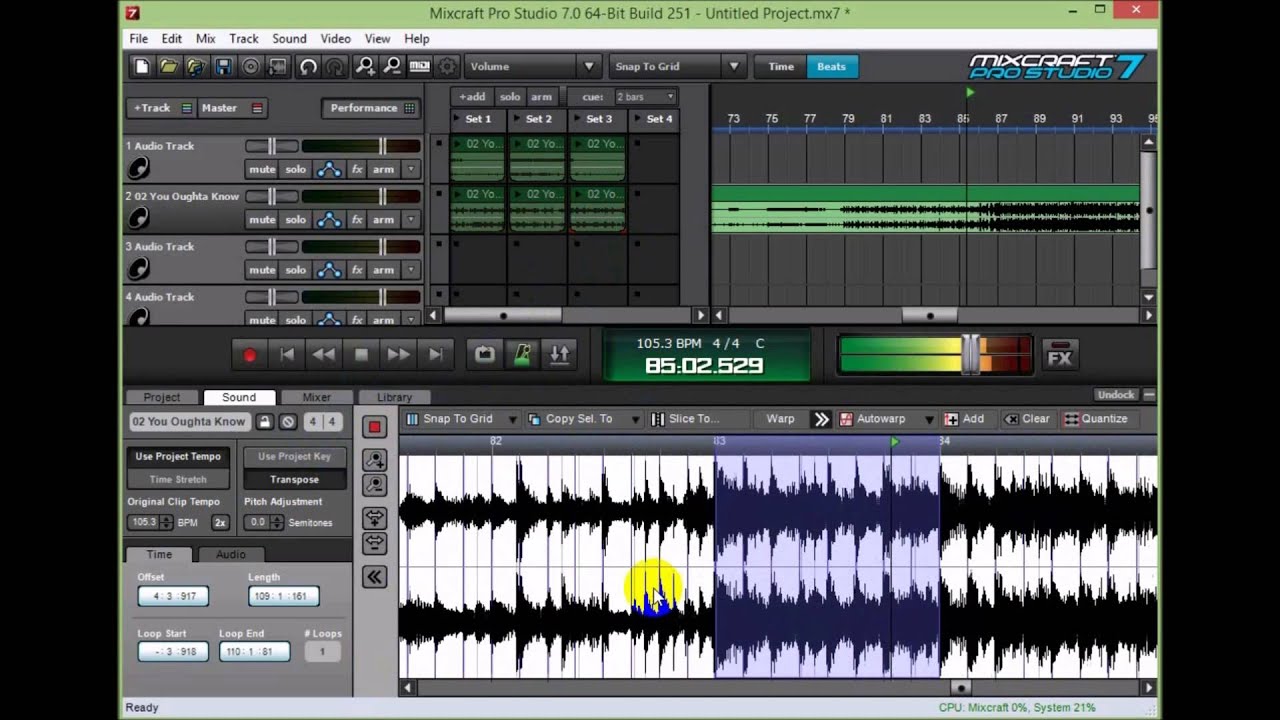Open the master FX button
Image resolution: width=1280 pixels, height=720 pixels.
(x=1059, y=356)
